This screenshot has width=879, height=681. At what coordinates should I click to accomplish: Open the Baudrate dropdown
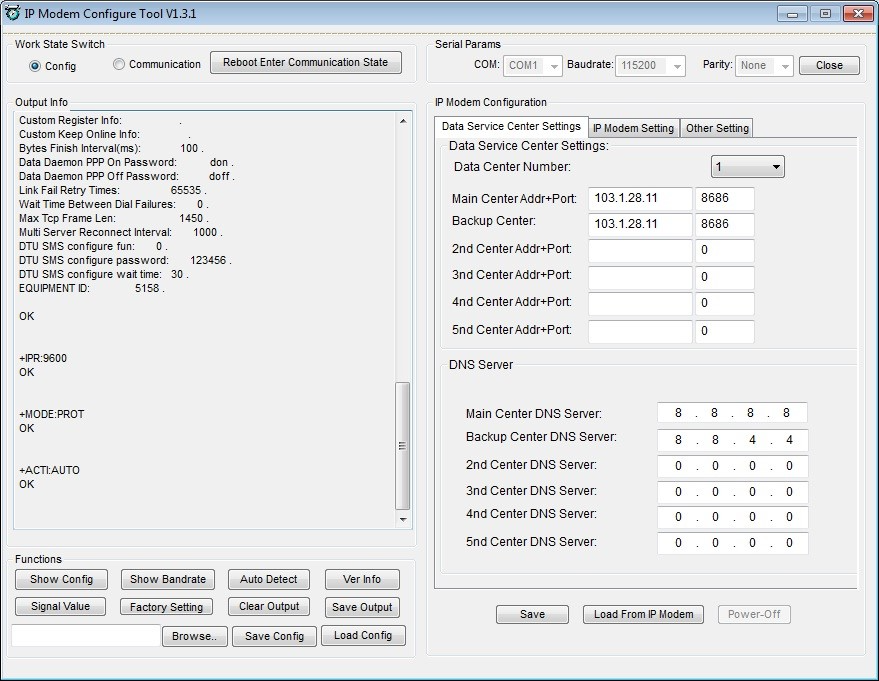pos(651,66)
